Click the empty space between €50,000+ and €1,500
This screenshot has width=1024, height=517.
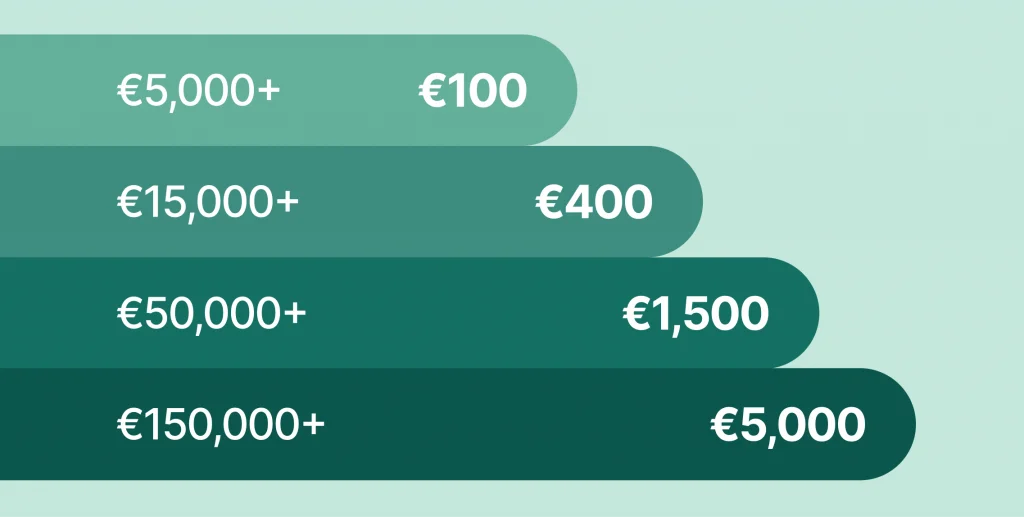click(x=462, y=314)
